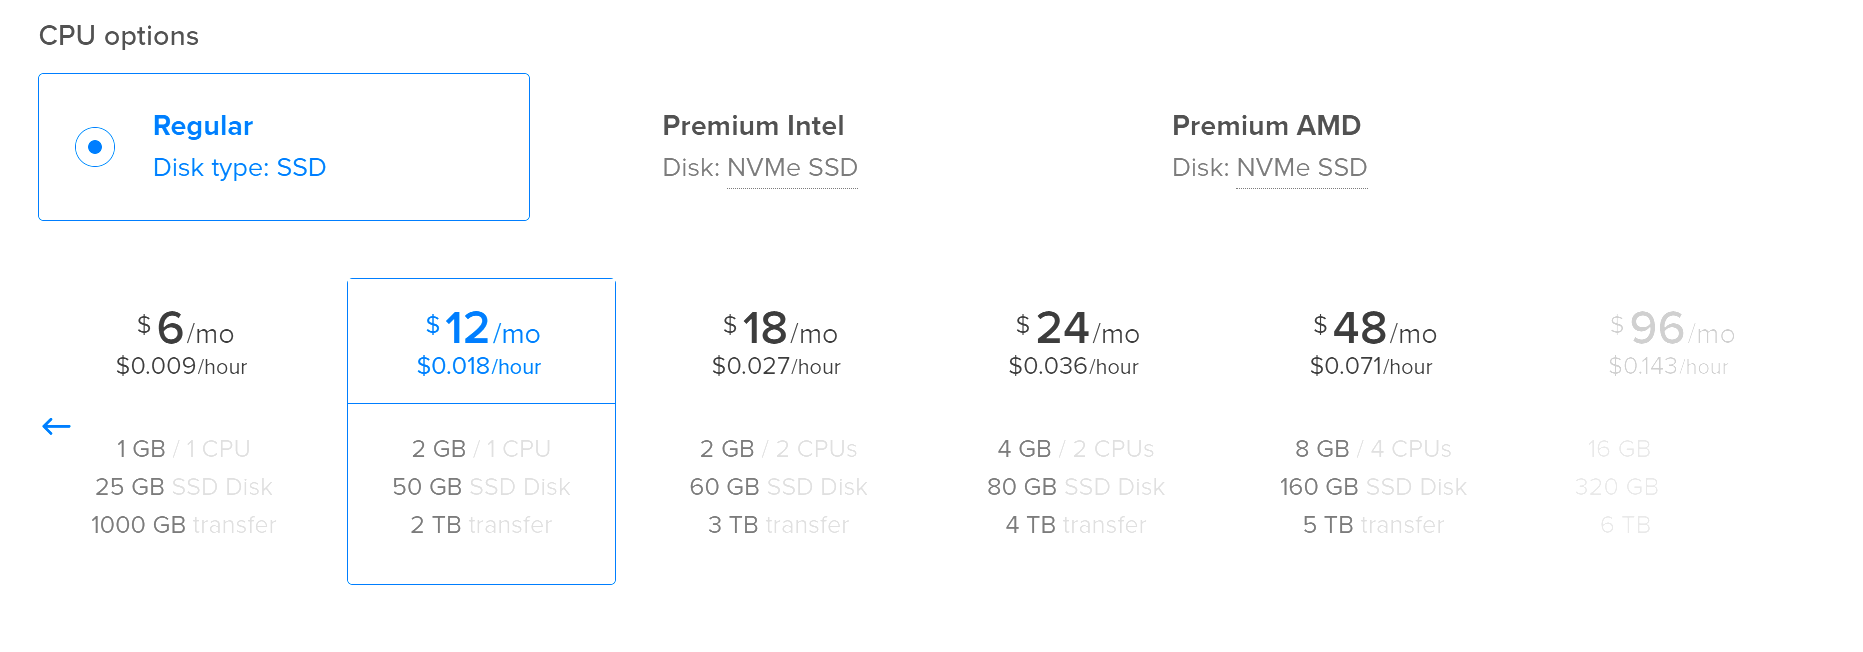Viewport: 1863px width, 652px height.
Task: Click Disk type: SSD text
Action: point(240,168)
